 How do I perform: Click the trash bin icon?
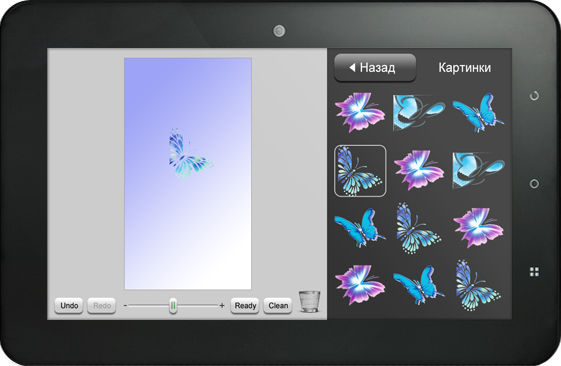click(x=309, y=302)
